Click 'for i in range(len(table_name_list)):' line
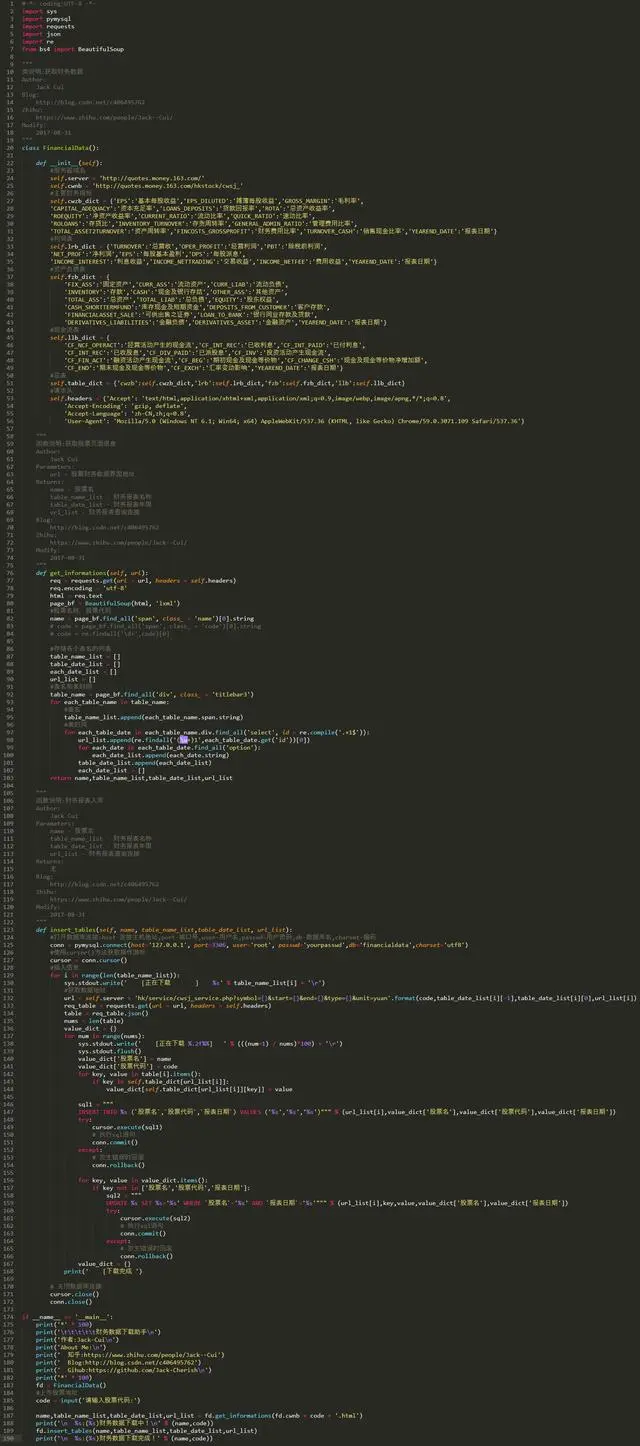This screenshot has height=1446, width=640. pyautogui.click(x=115, y=975)
